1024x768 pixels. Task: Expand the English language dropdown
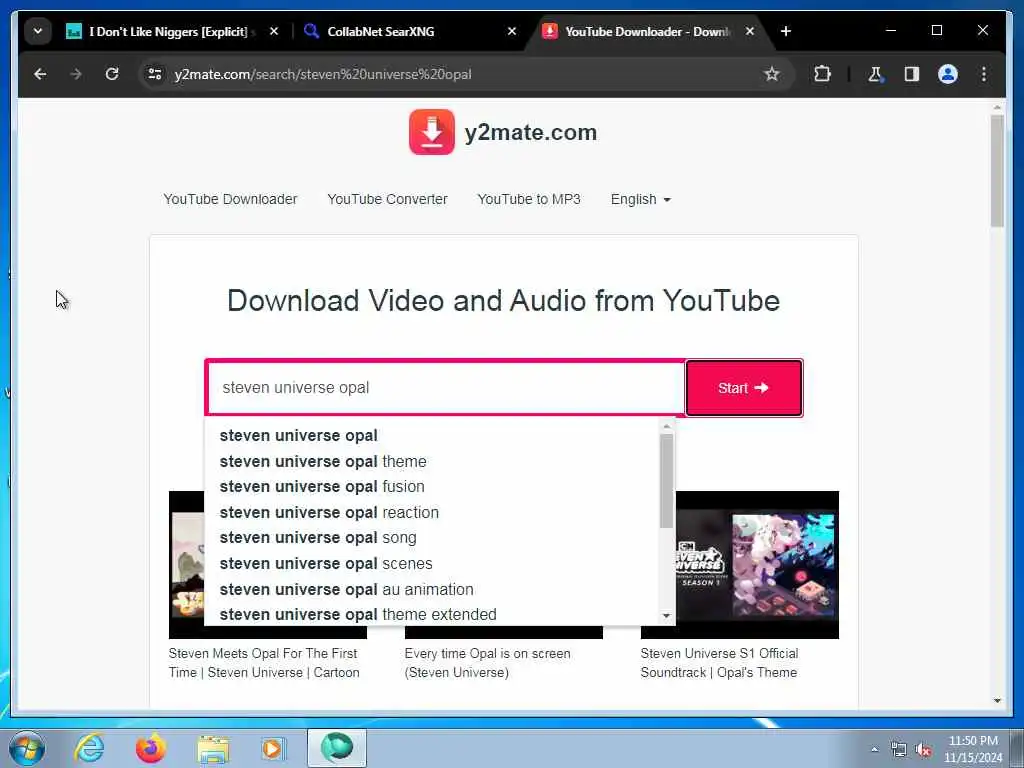click(641, 199)
